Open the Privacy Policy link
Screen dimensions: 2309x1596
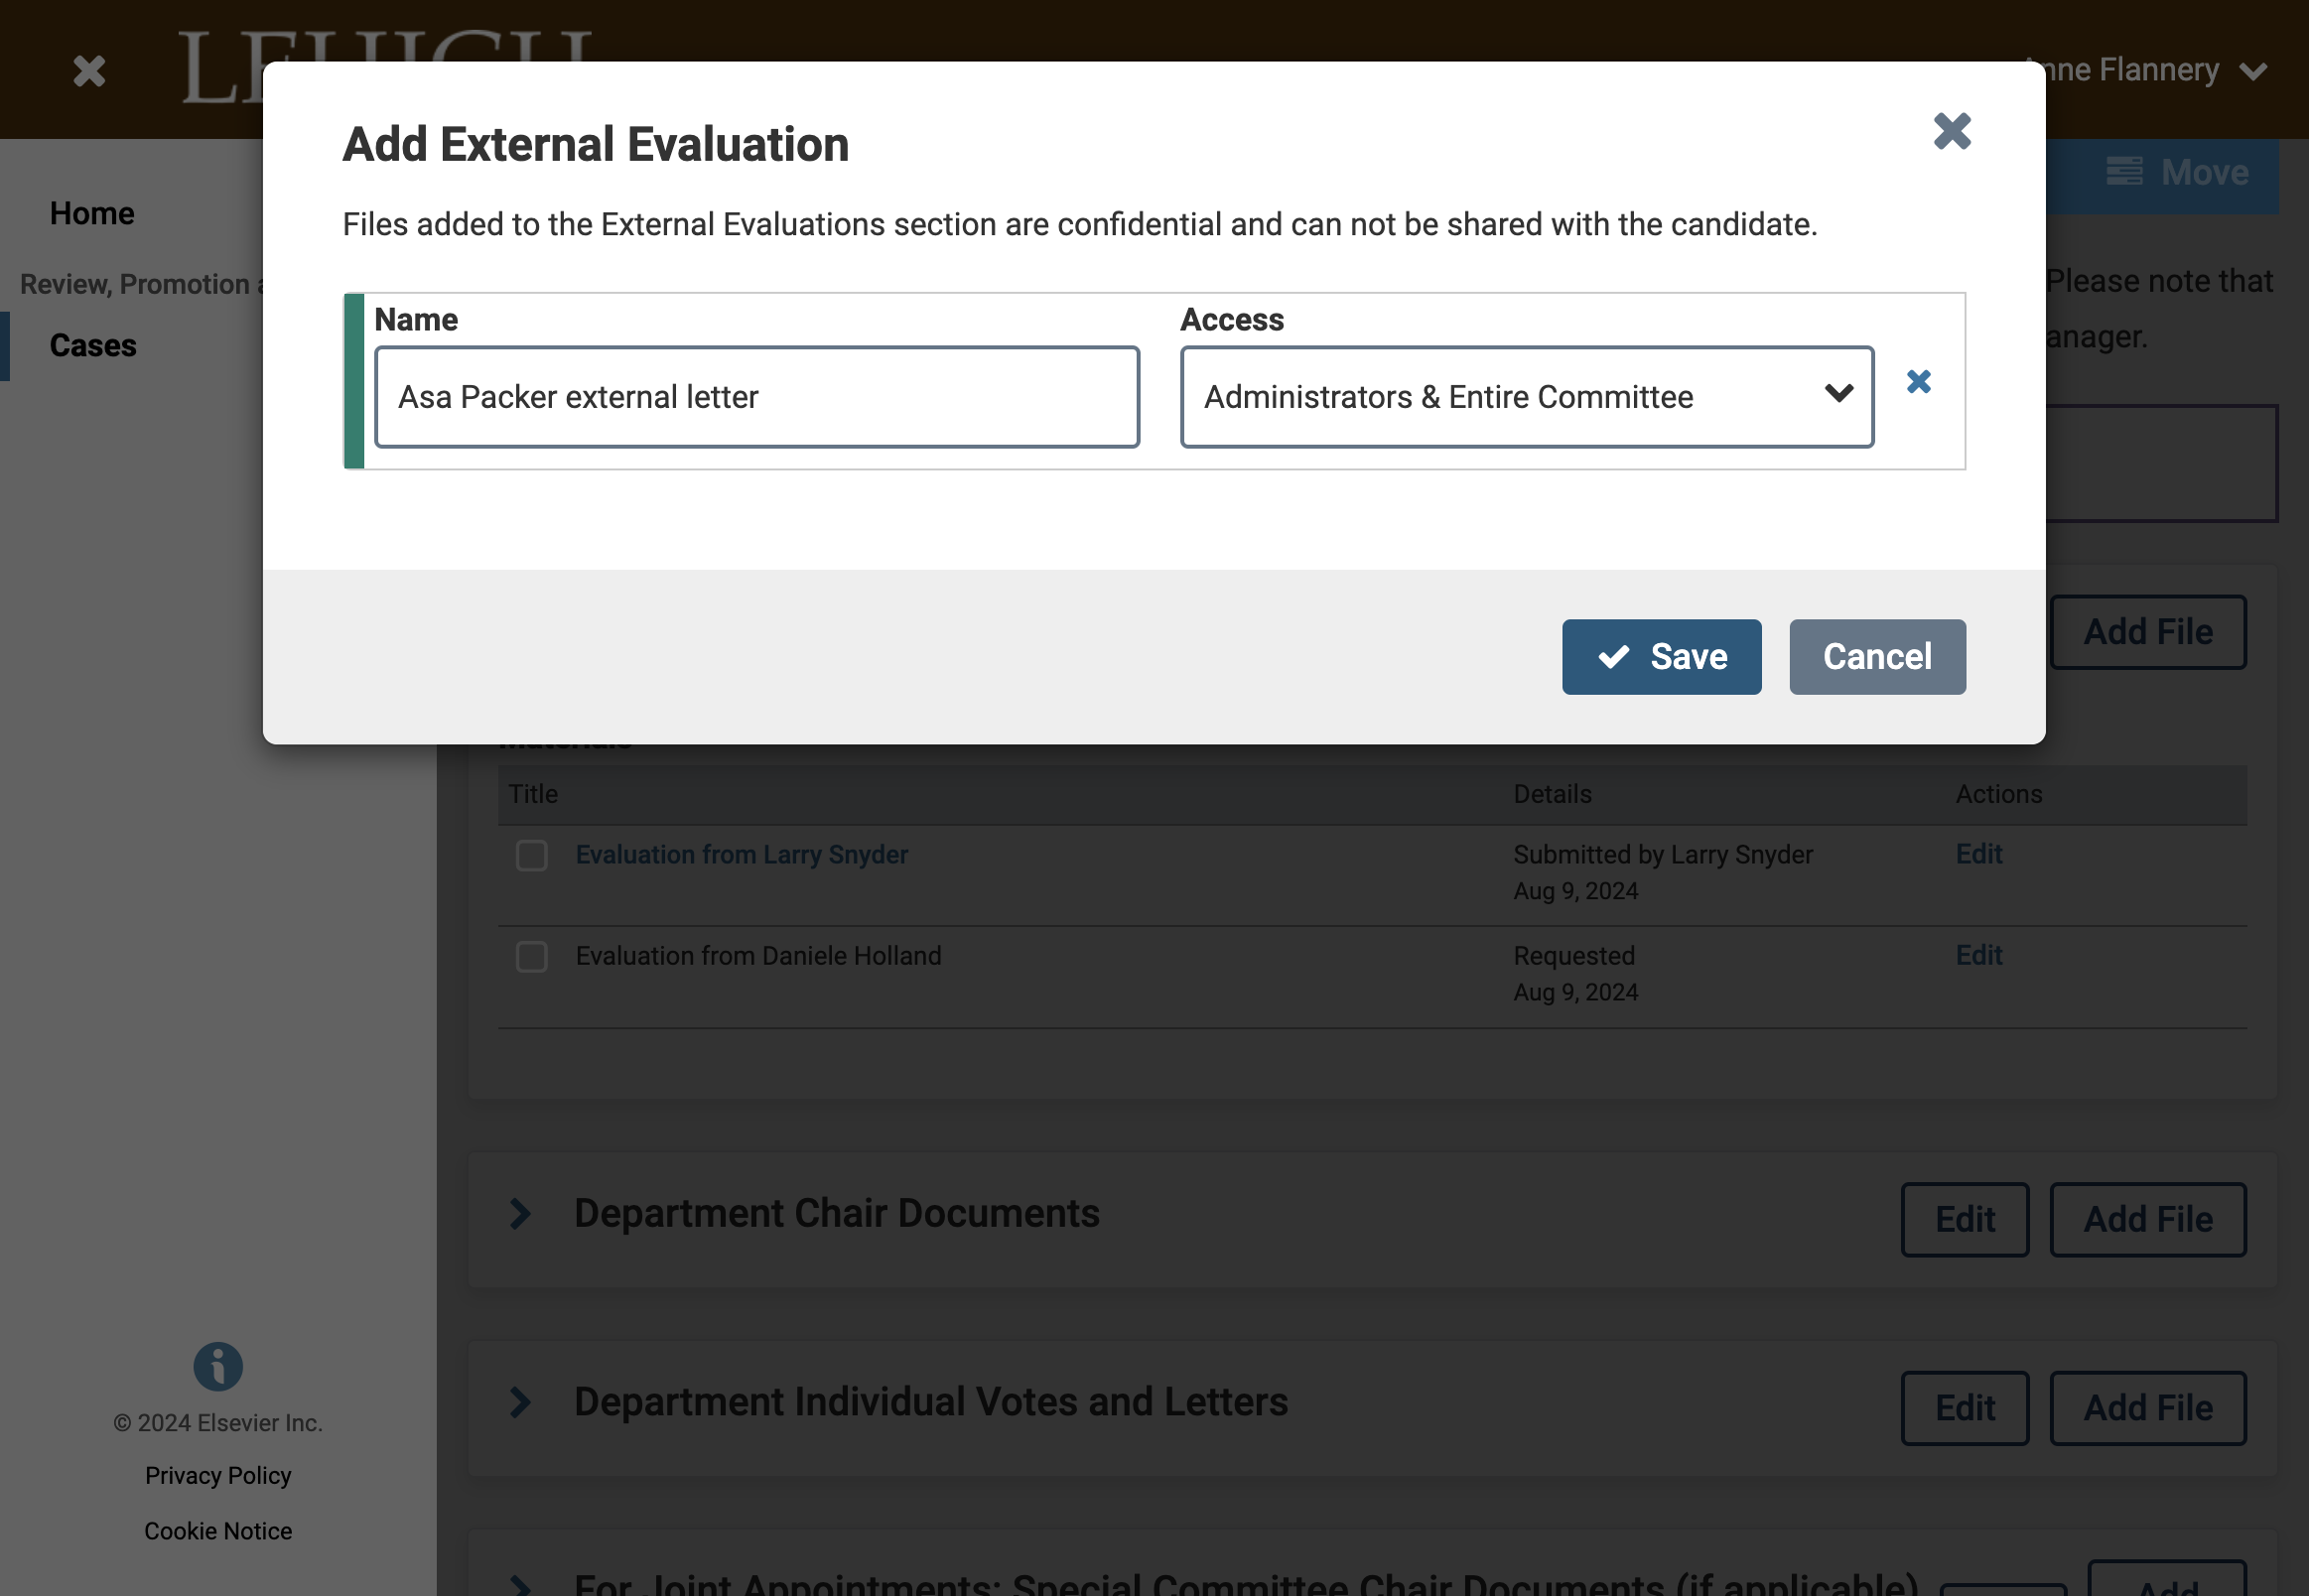pos(218,1475)
